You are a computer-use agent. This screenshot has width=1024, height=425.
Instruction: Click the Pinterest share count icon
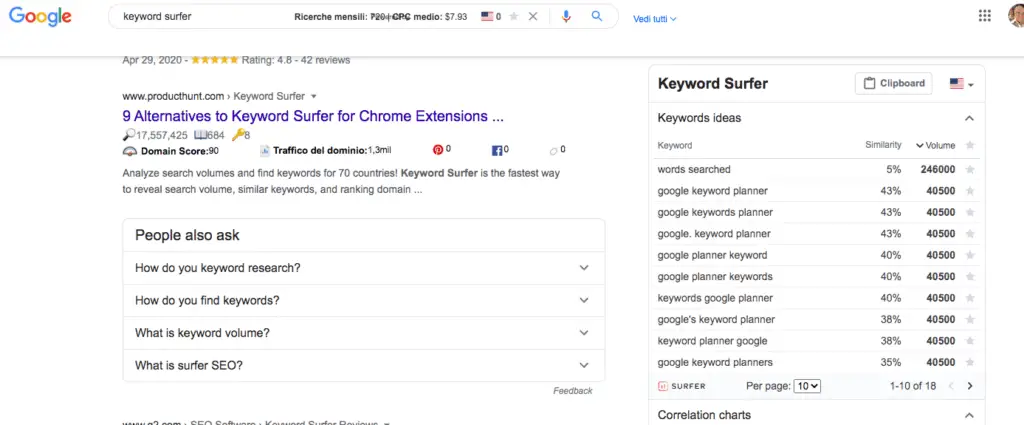pos(438,150)
